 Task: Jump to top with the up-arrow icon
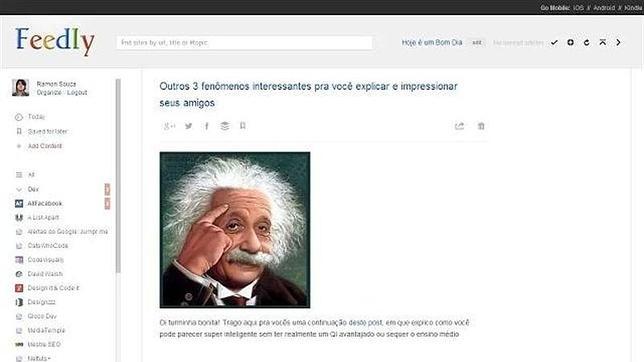603,42
